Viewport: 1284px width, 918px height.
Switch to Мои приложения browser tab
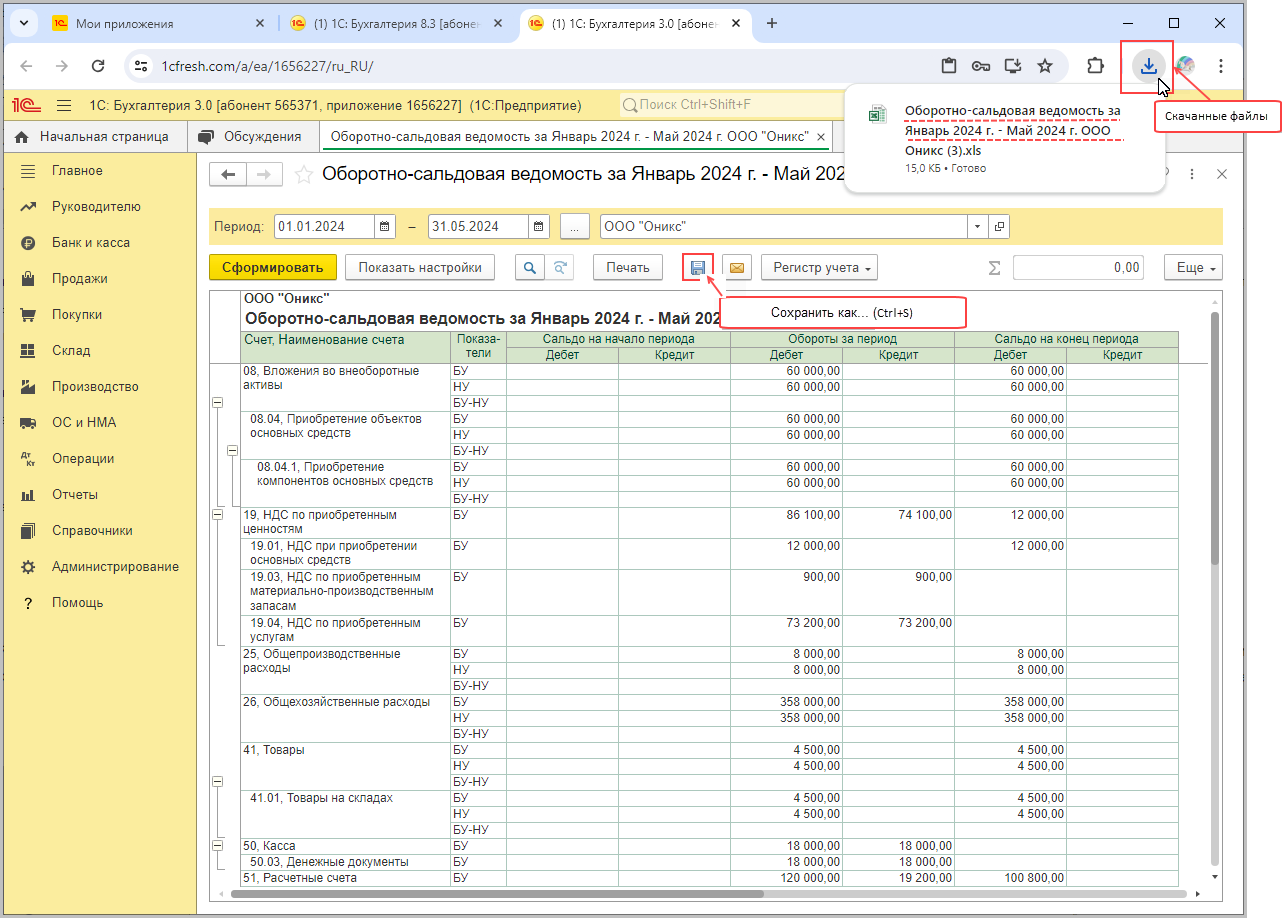(160, 23)
